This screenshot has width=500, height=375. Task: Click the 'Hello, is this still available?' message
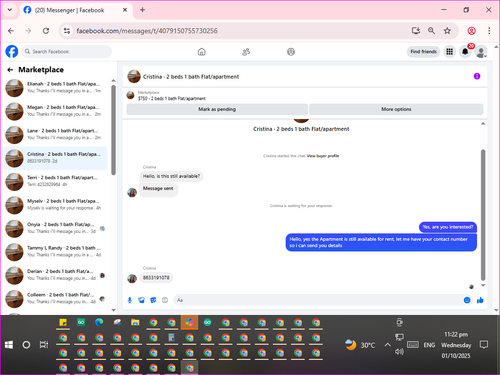(171, 176)
